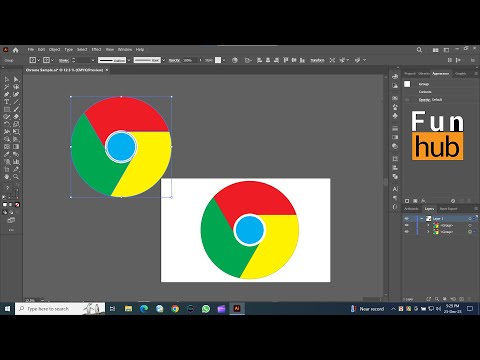Click the Transform link in control bar
Screen dimensions: 480x360
317,60
